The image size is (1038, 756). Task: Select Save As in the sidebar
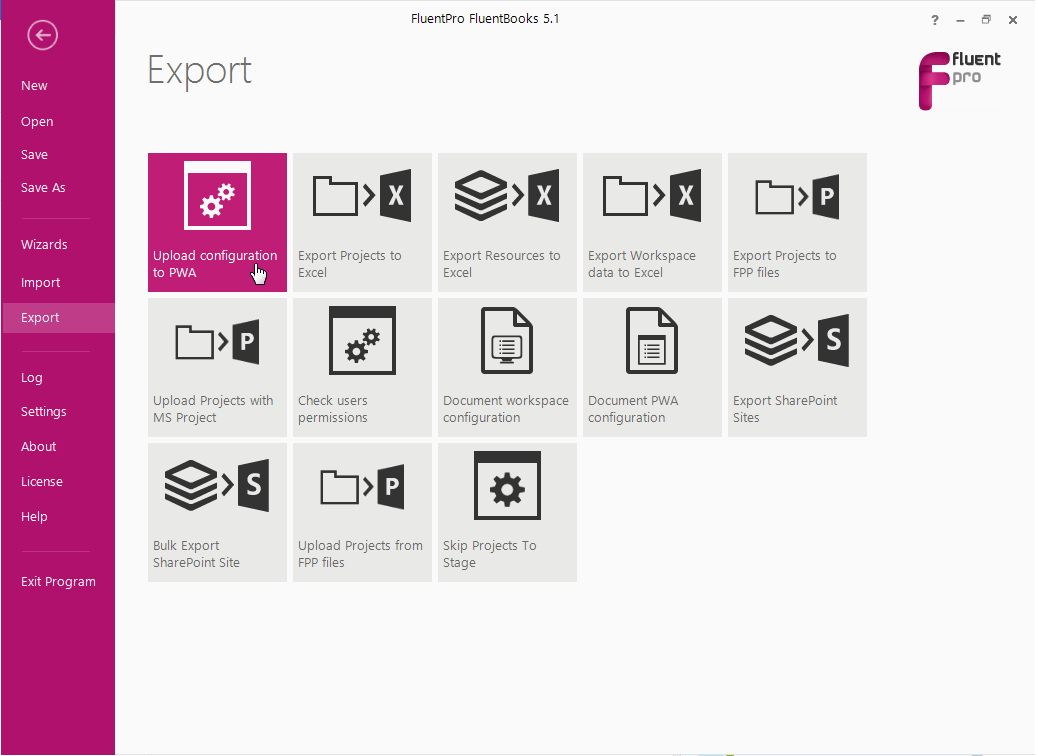(x=43, y=187)
